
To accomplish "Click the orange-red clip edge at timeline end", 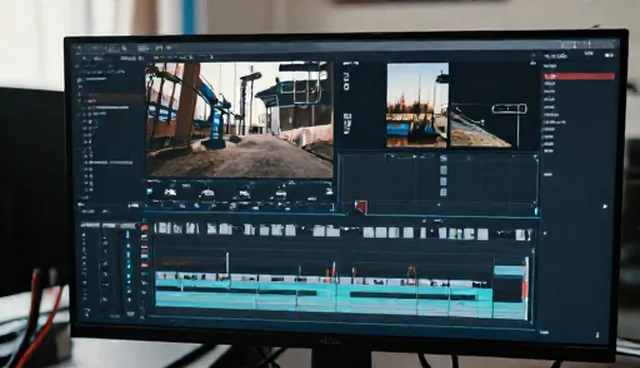I will click(x=525, y=288).
